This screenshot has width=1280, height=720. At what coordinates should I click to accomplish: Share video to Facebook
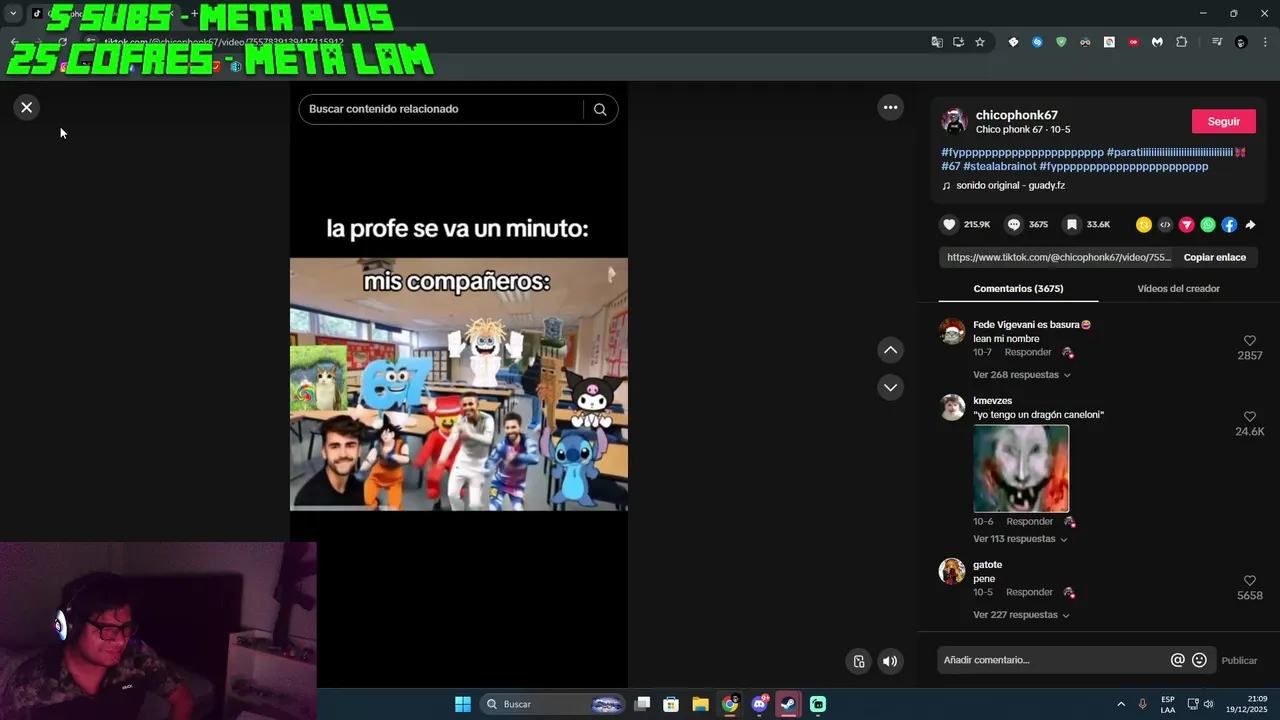tap(1229, 224)
